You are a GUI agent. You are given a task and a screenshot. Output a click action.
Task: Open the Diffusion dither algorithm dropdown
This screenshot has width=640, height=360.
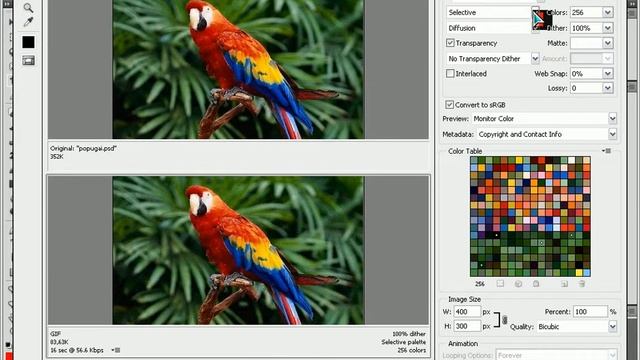tap(493, 28)
